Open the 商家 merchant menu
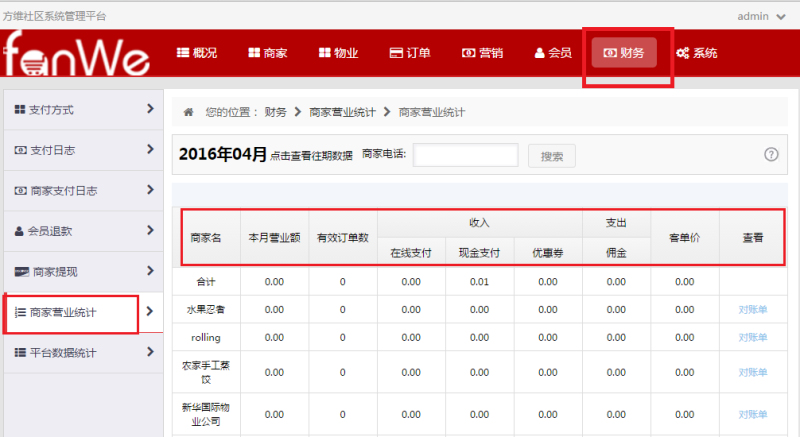Screen dimensions: 800x437 coord(268,53)
